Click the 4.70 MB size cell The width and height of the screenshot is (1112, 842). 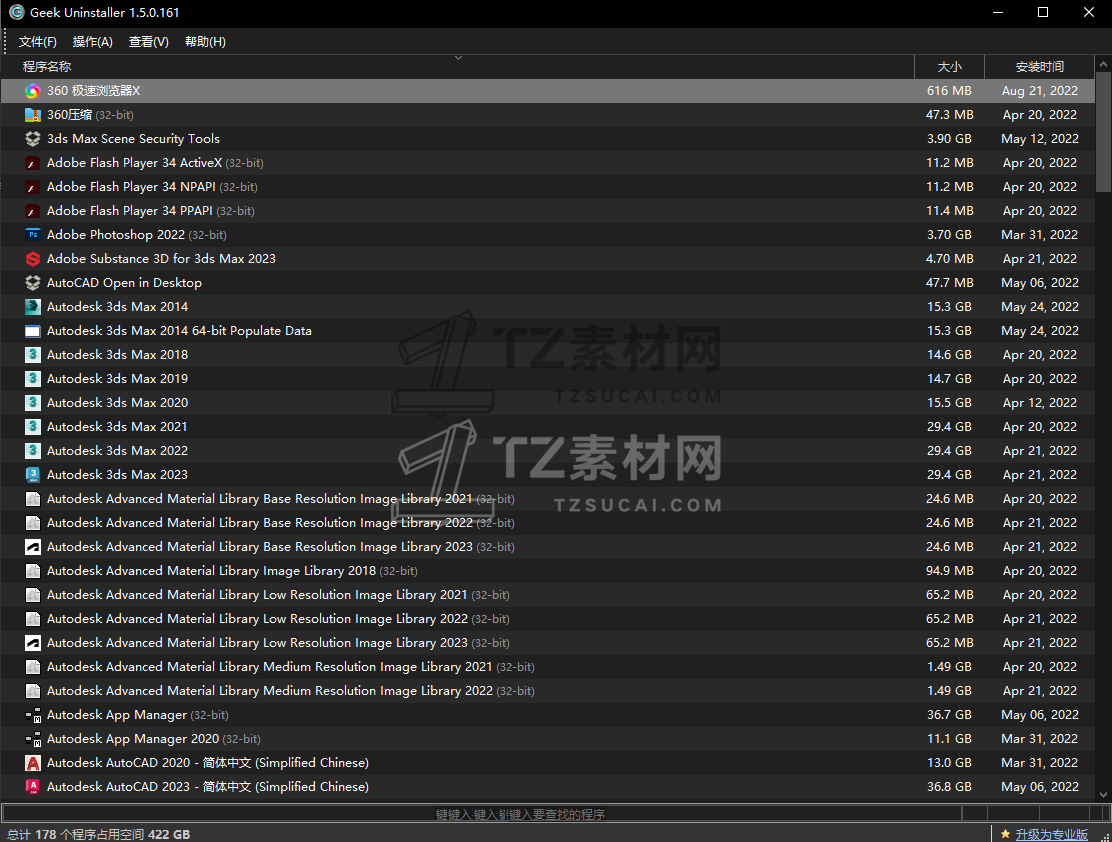[949, 259]
